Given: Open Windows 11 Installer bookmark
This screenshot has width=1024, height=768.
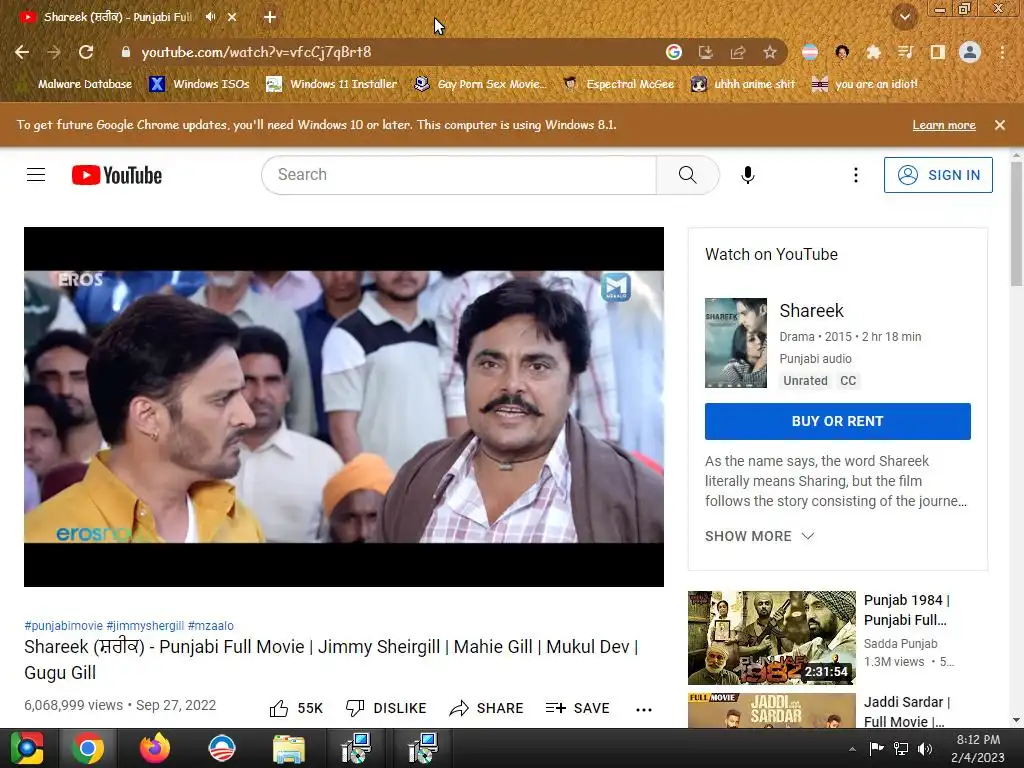Looking at the screenshot, I should pyautogui.click(x=332, y=84).
